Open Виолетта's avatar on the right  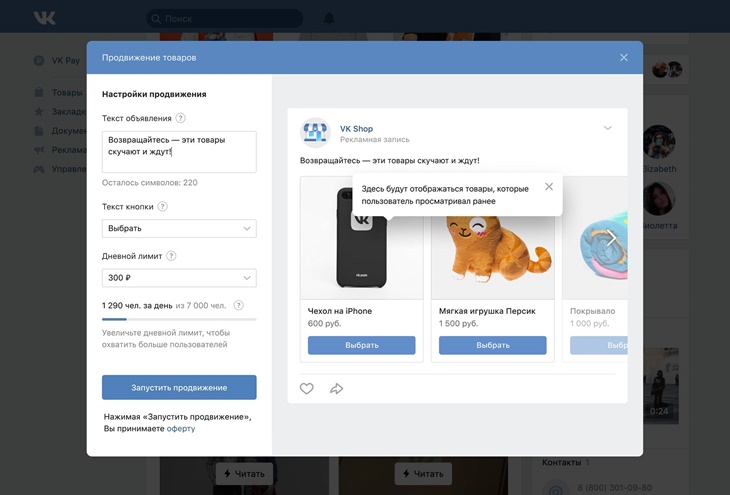pos(659,199)
